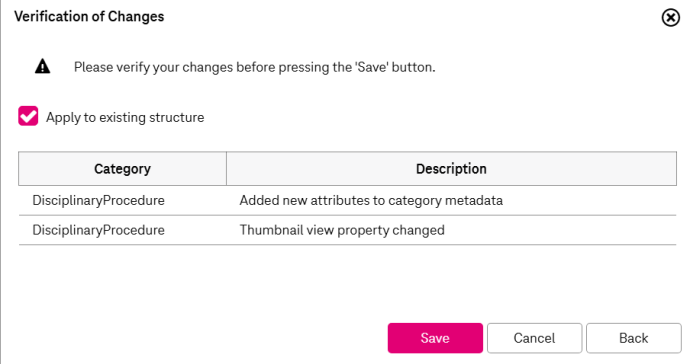Select the first DisciplinaryProcedure category cell
Viewport: 690px width, 364px height.
(99, 200)
